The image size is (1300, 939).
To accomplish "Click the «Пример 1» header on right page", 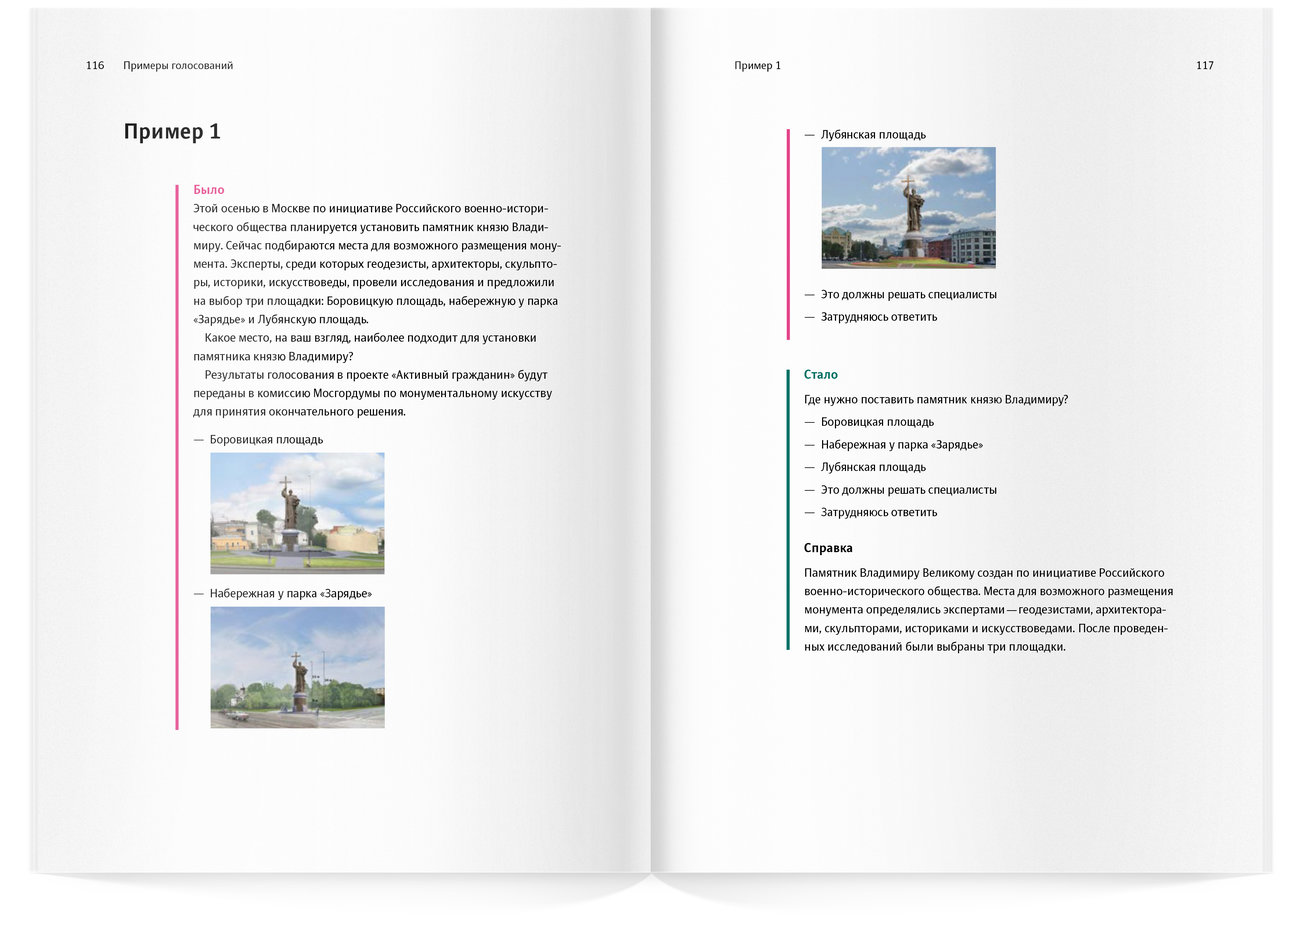I will pyautogui.click(x=757, y=66).
